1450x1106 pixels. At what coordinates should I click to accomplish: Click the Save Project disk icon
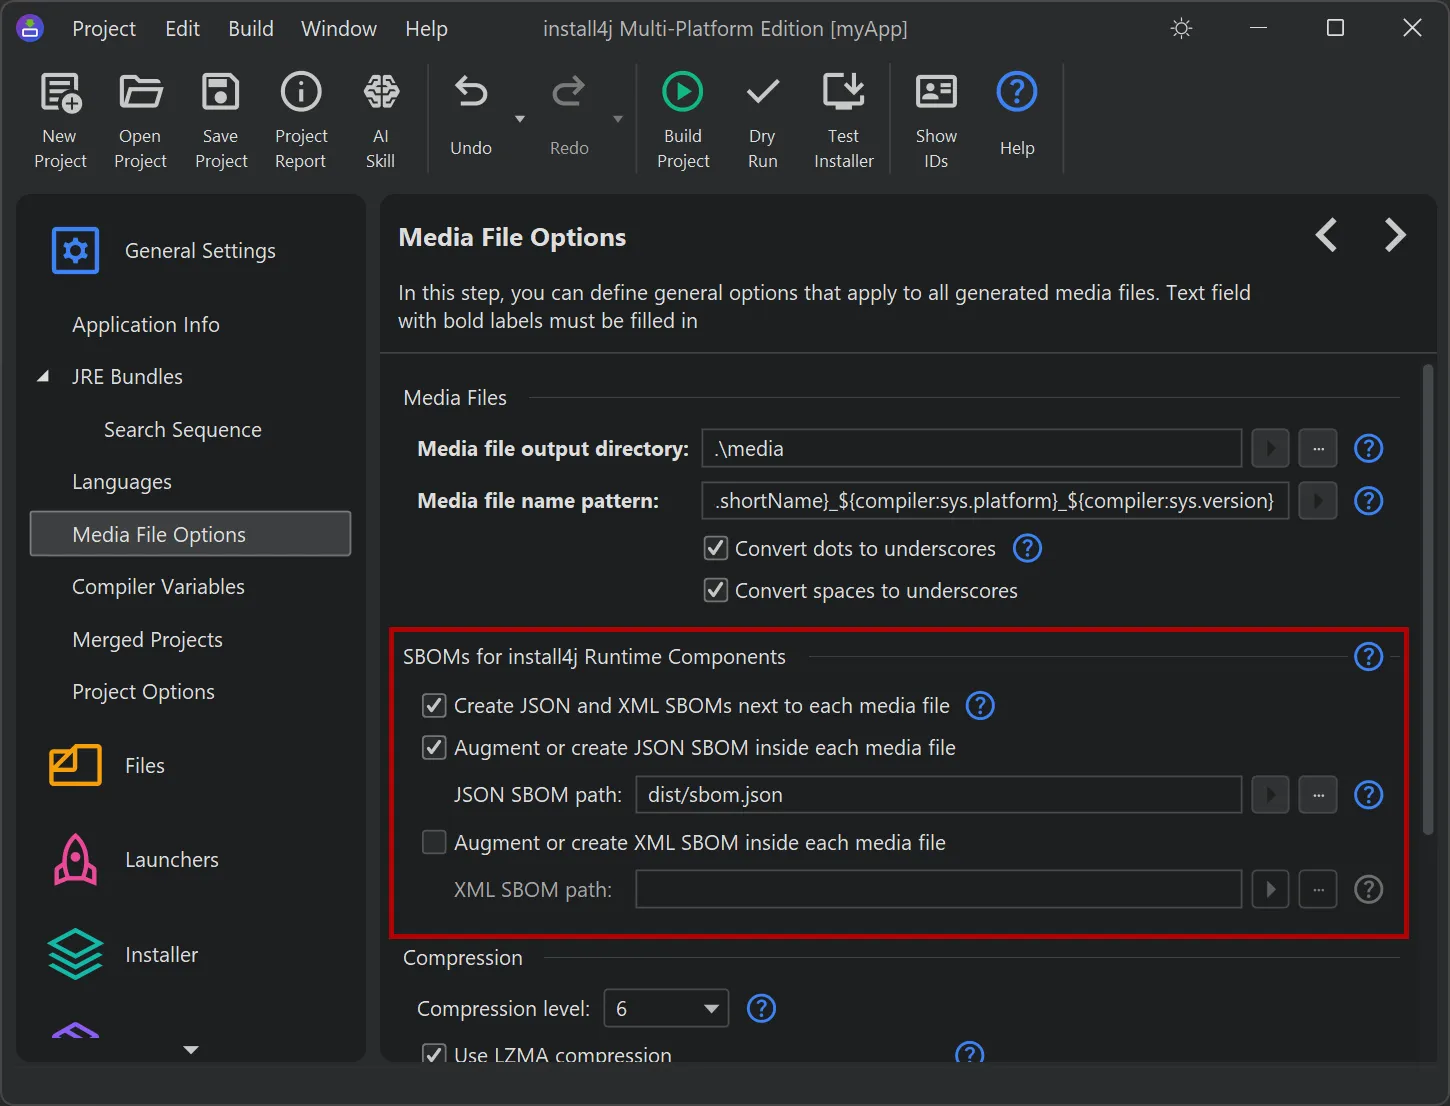click(220, 93)
